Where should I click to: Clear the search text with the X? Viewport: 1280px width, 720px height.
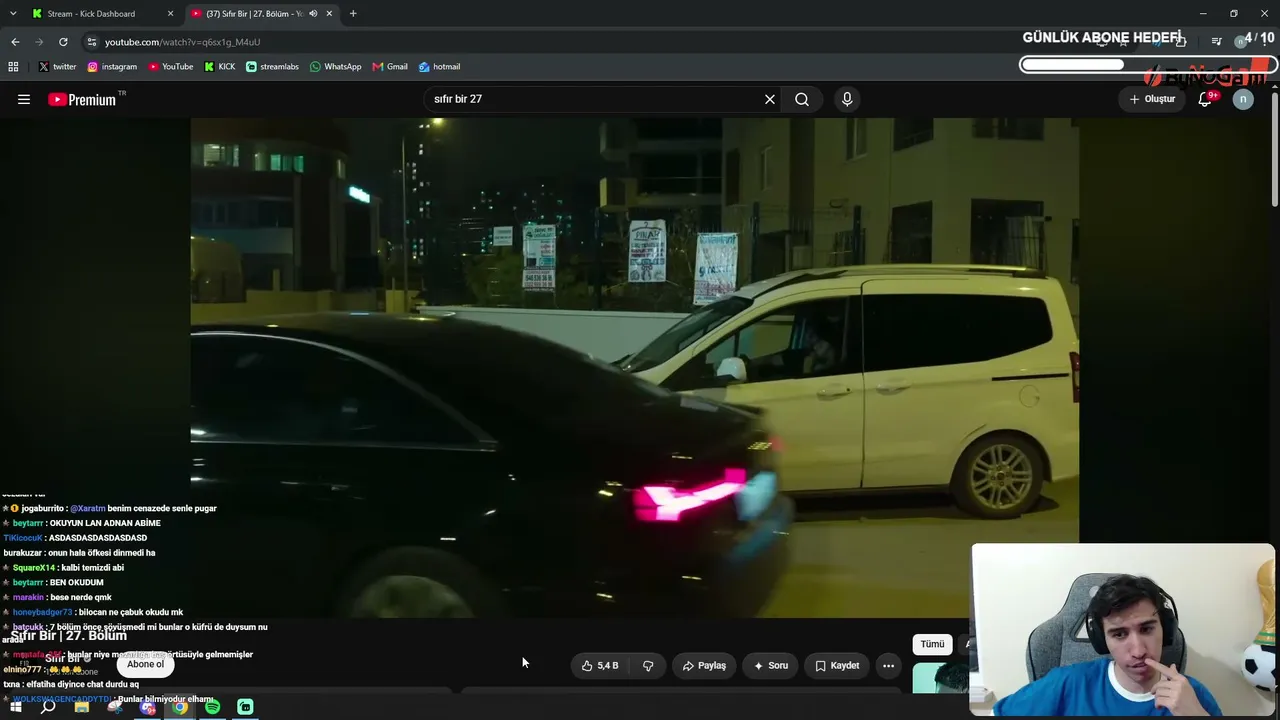tap(770, 99)
